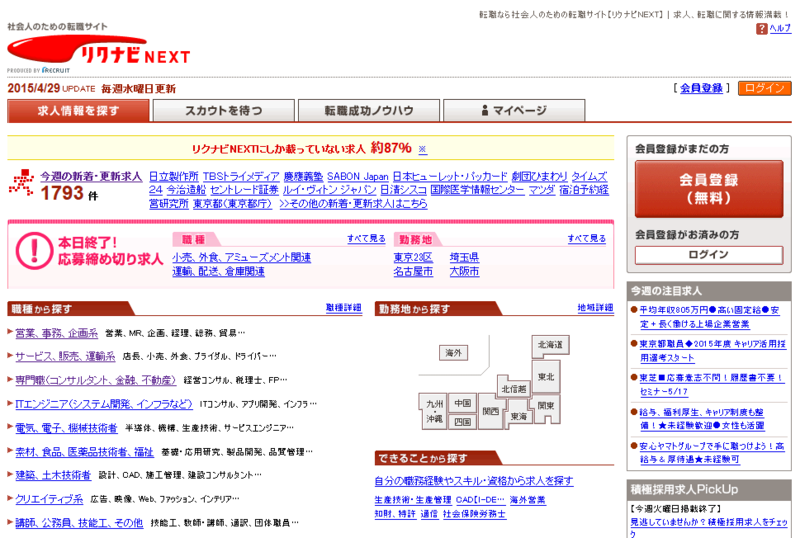The width and height of the screenshot is (800, 538).
Task: Open the 社会保険労務士 skill link
Action: click(474, 514)
